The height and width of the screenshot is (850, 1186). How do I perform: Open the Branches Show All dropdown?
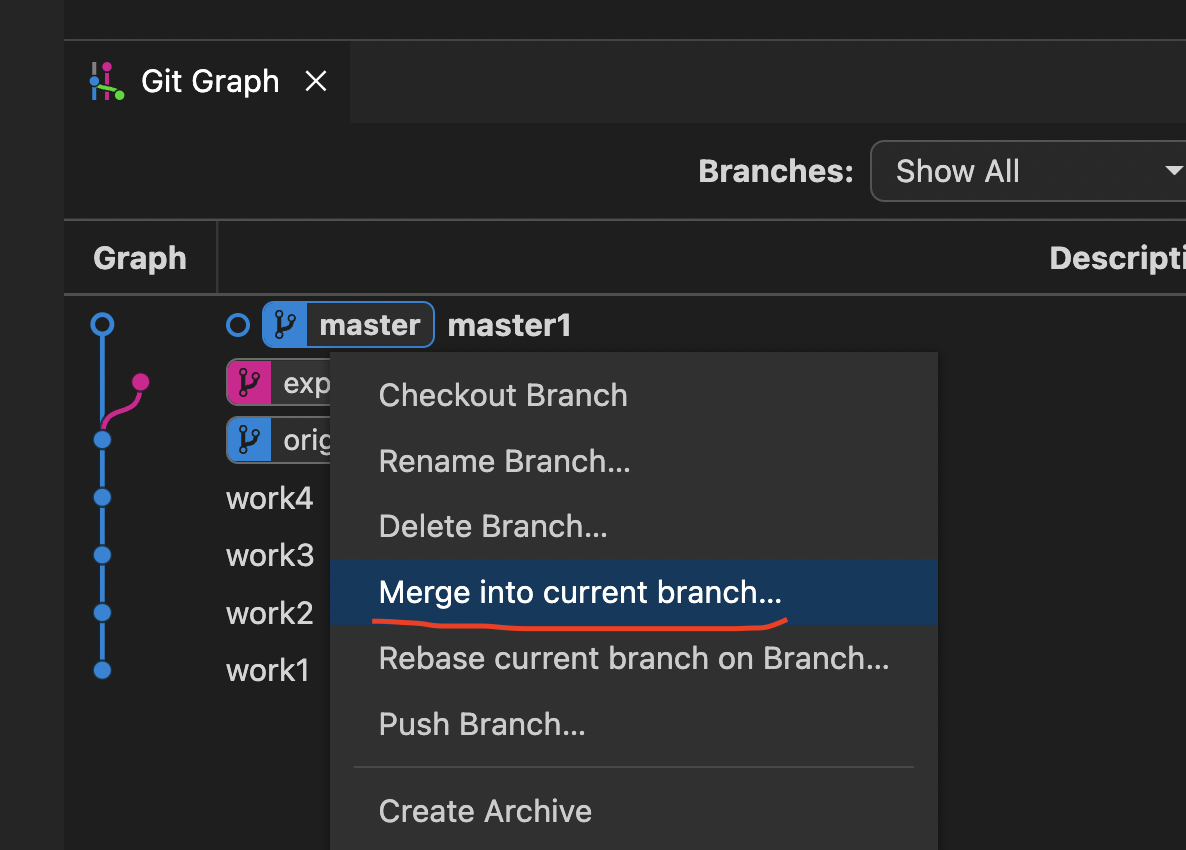[x=1027, y=171]
